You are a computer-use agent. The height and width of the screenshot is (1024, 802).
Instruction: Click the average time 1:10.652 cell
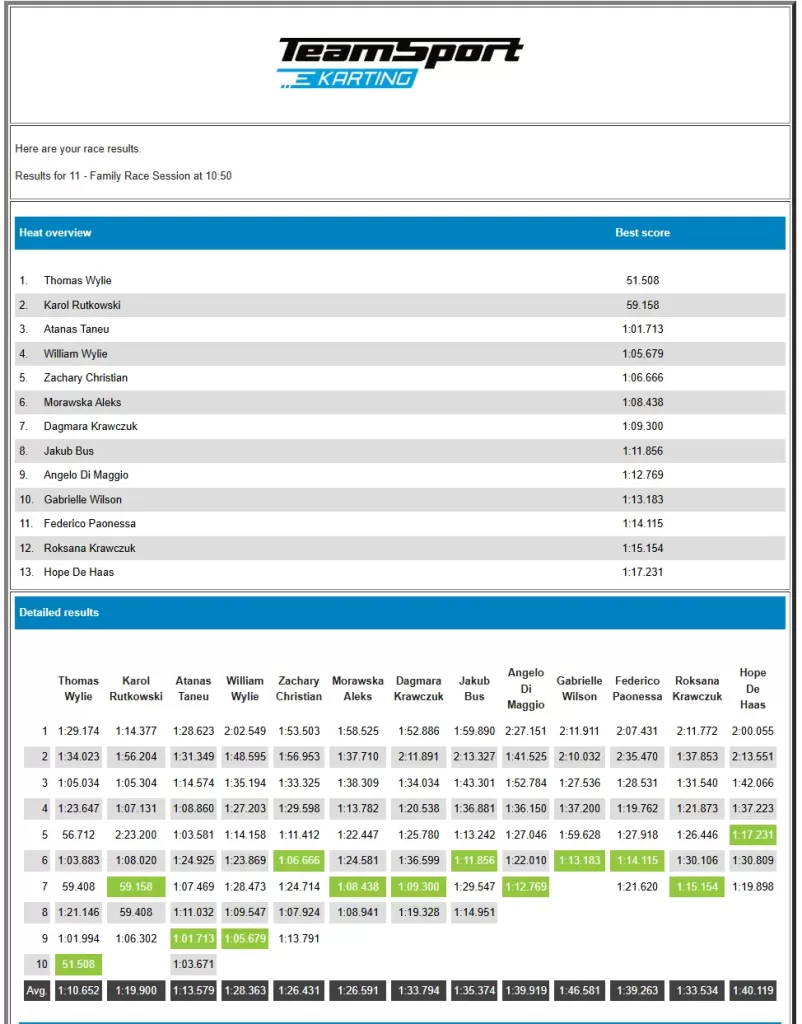(x=78, y=990)
